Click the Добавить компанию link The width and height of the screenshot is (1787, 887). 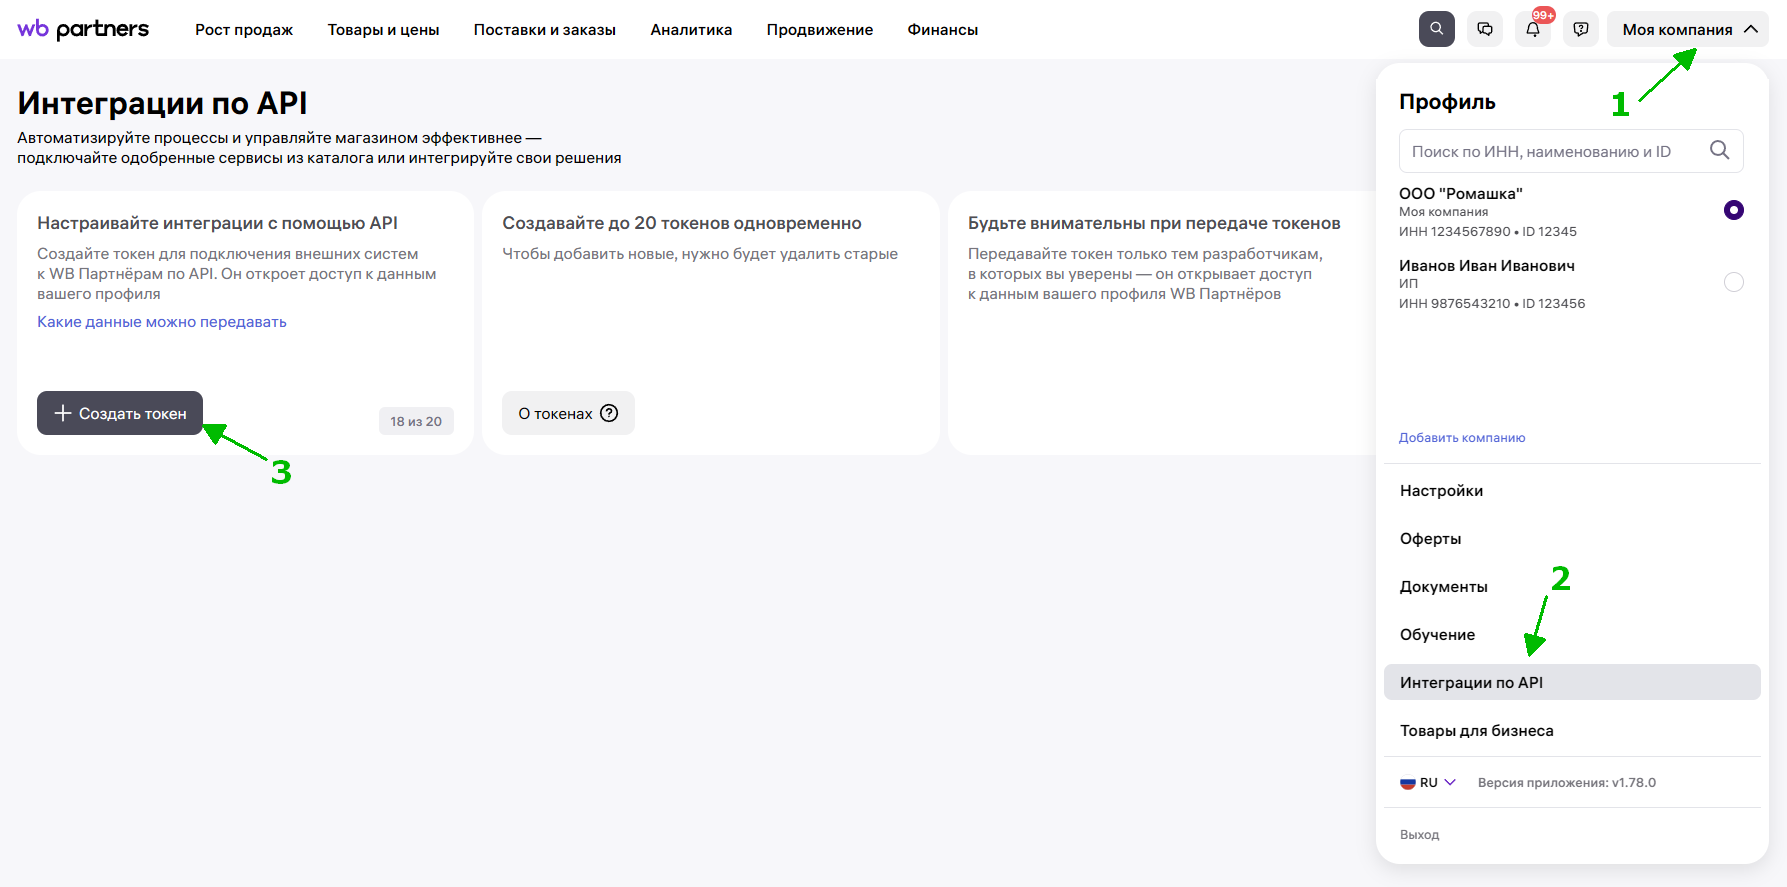click(x=1461, y=438)
